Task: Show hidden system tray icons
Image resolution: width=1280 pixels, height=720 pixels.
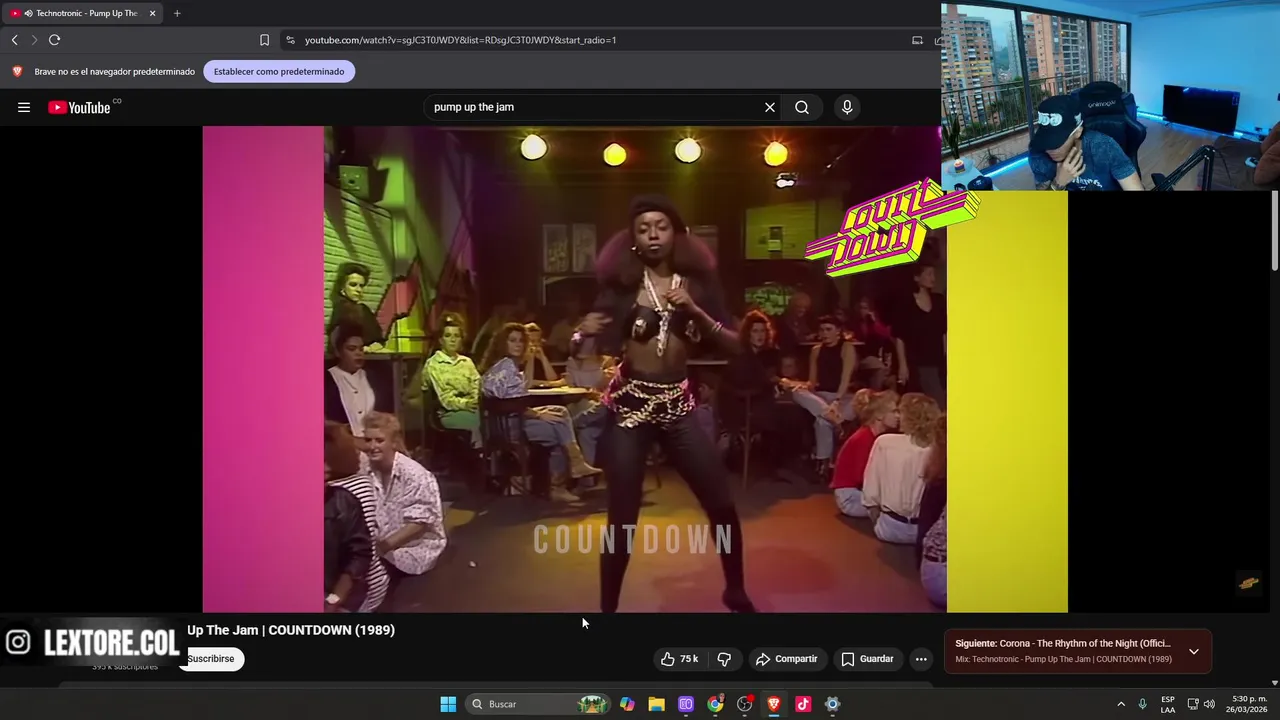Action: click(x=1121, y=704)
